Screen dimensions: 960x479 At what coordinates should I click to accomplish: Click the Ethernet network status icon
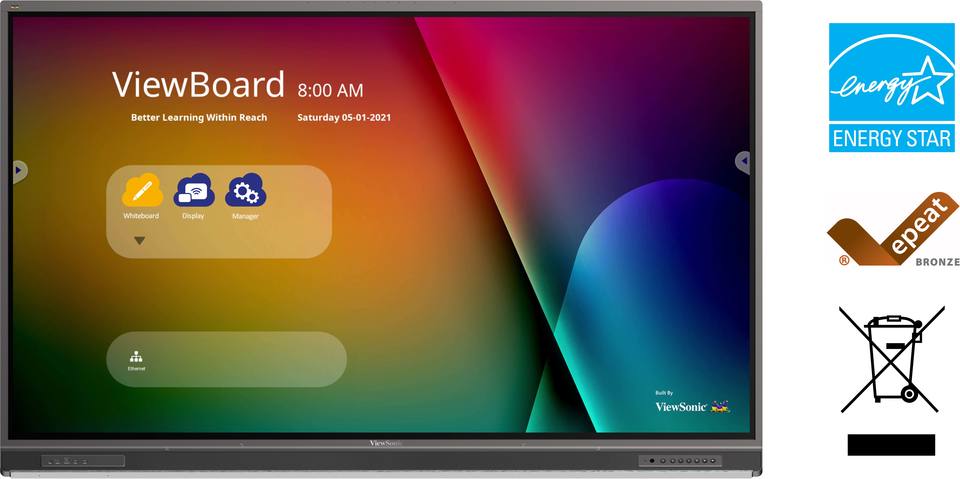(x=136, y=359)
